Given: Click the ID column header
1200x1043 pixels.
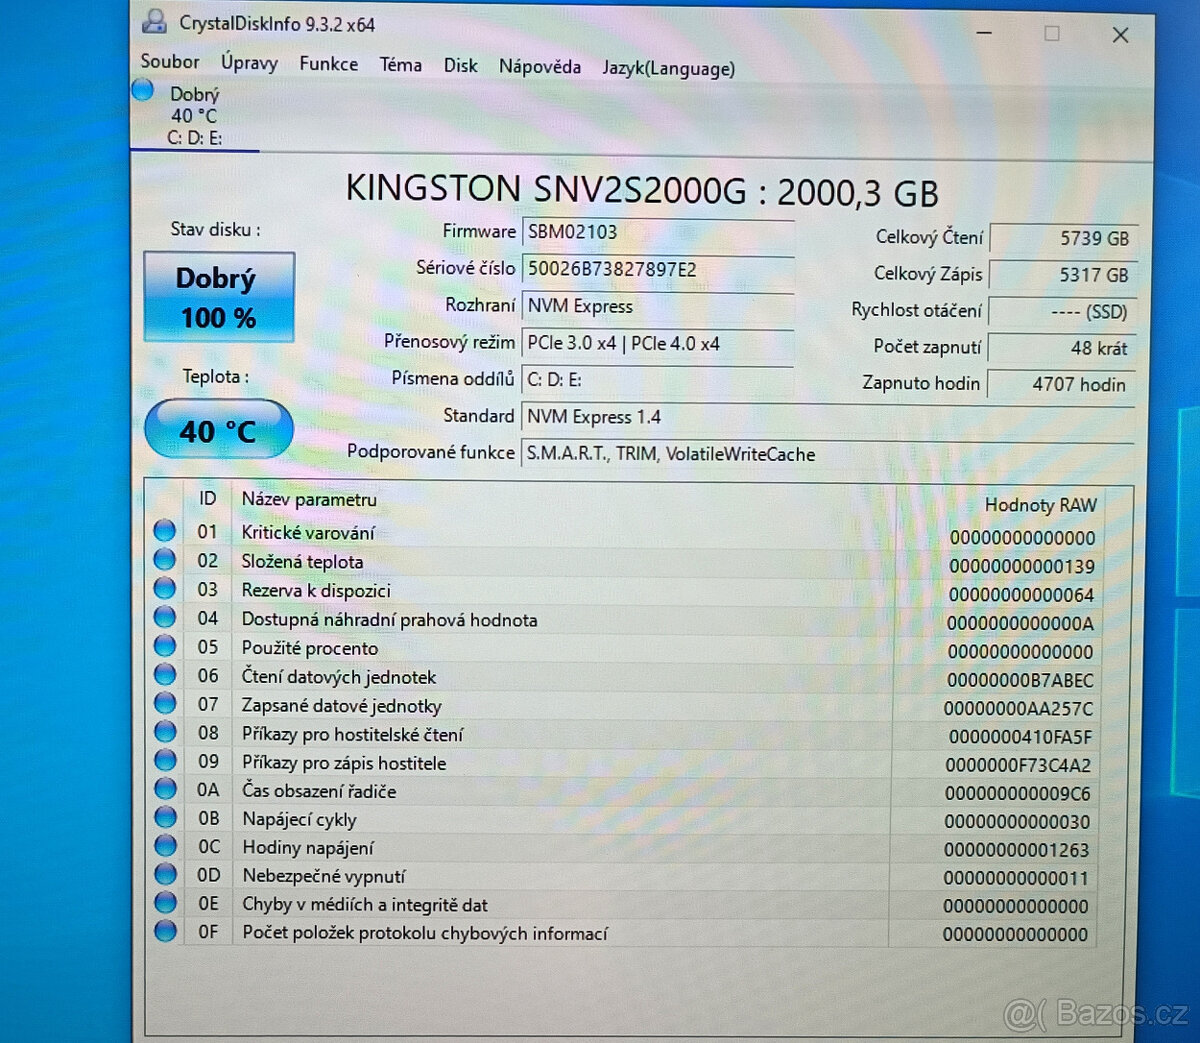Looking at the screenshot, I should [207, 498].
